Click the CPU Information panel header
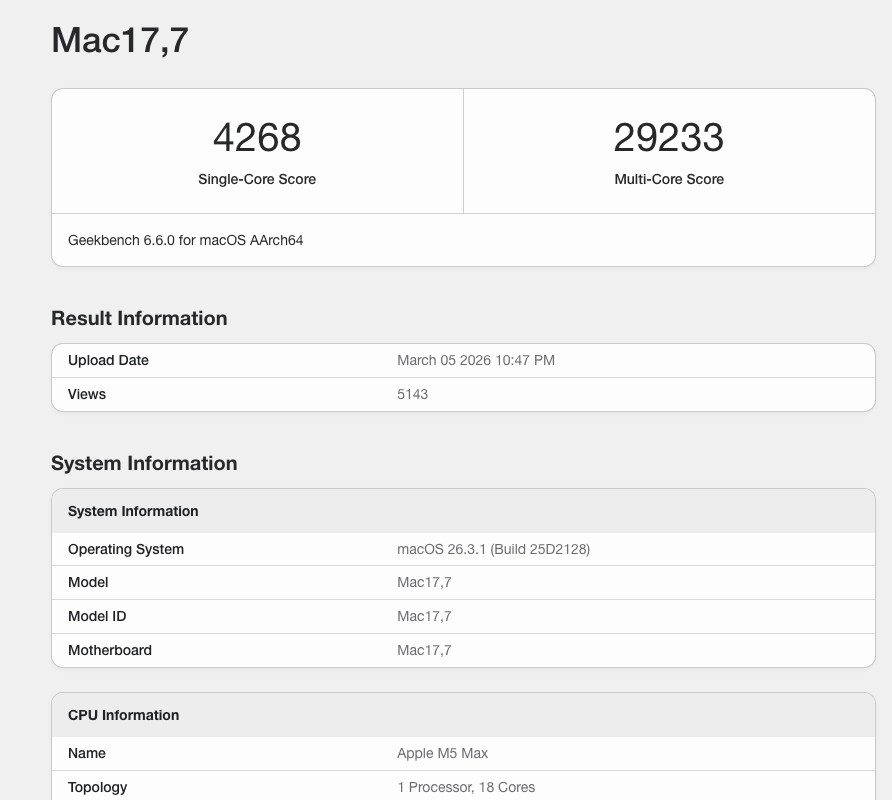The image size is (892, 800). 123,715
